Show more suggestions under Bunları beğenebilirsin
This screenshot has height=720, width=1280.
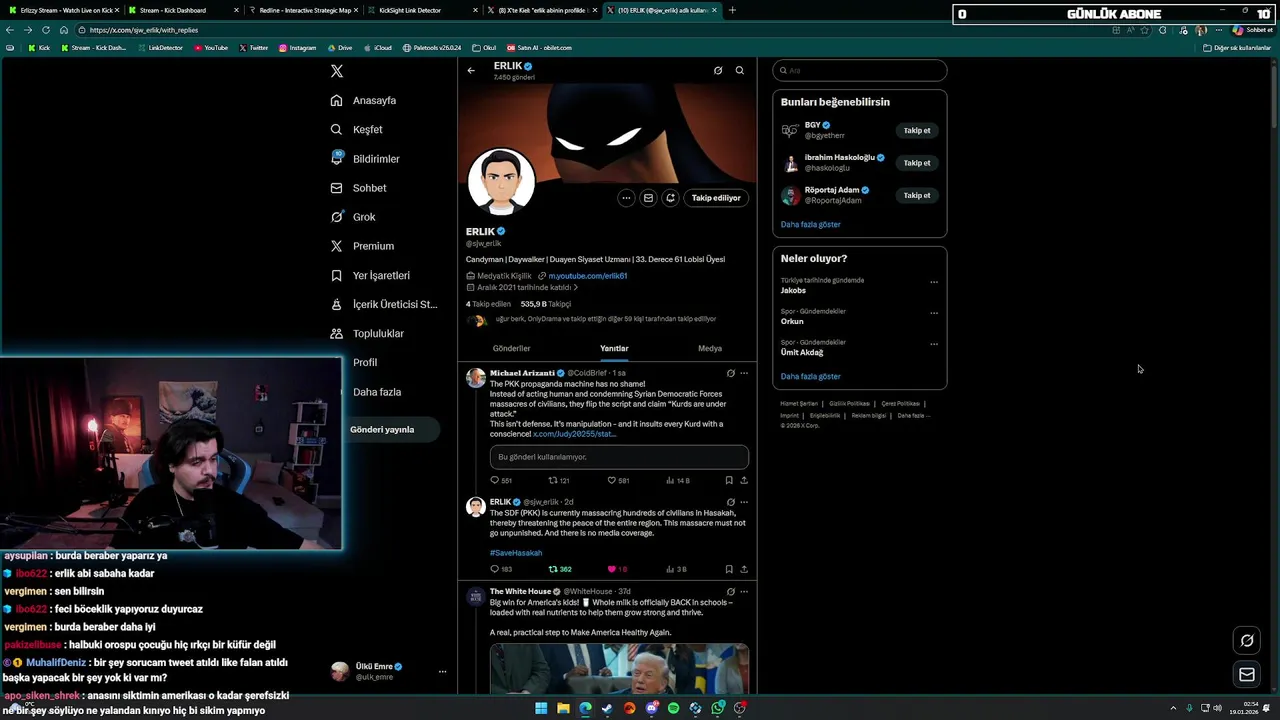click(811, 225)
